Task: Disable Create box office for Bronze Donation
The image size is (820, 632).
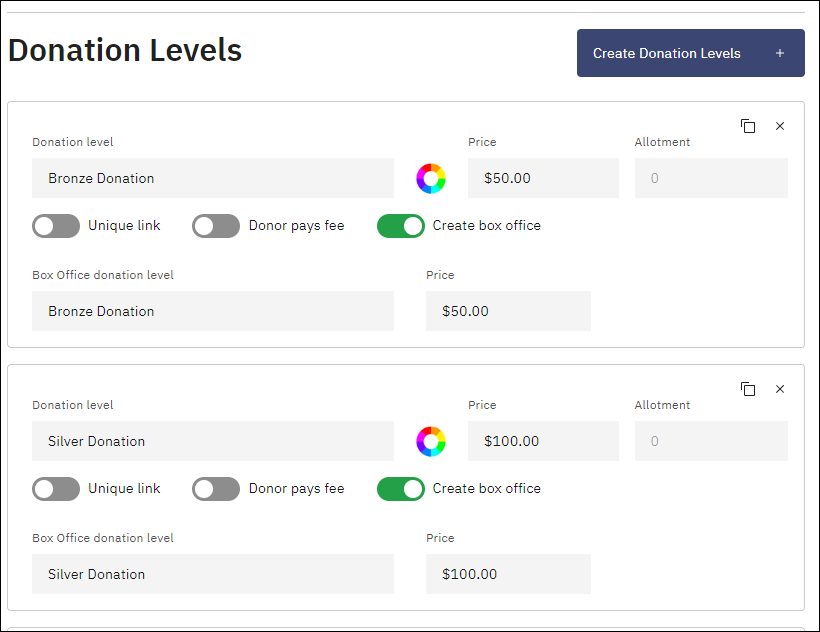Action: pyautogui.click(x=400, y=226)
